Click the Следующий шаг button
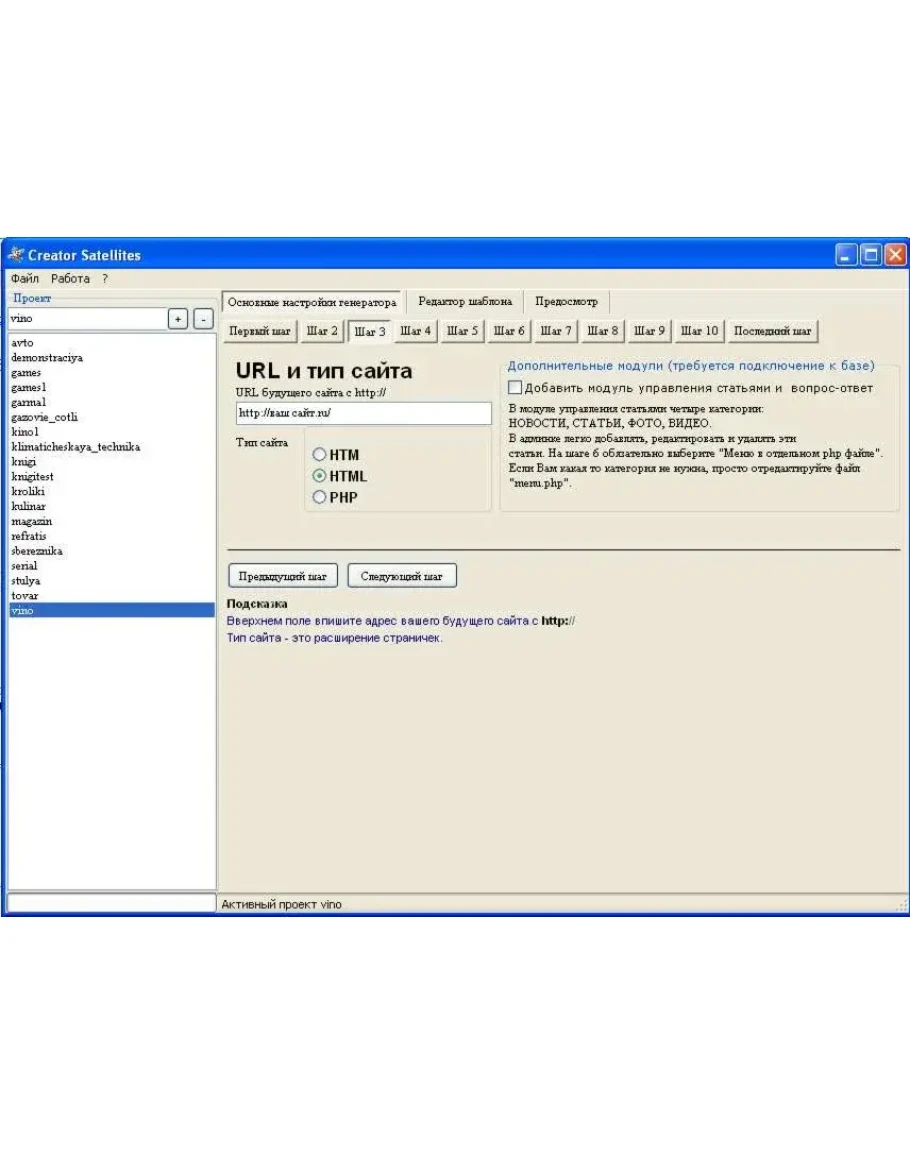Viewport: 910px width, 1155px height. click(402, 576)
